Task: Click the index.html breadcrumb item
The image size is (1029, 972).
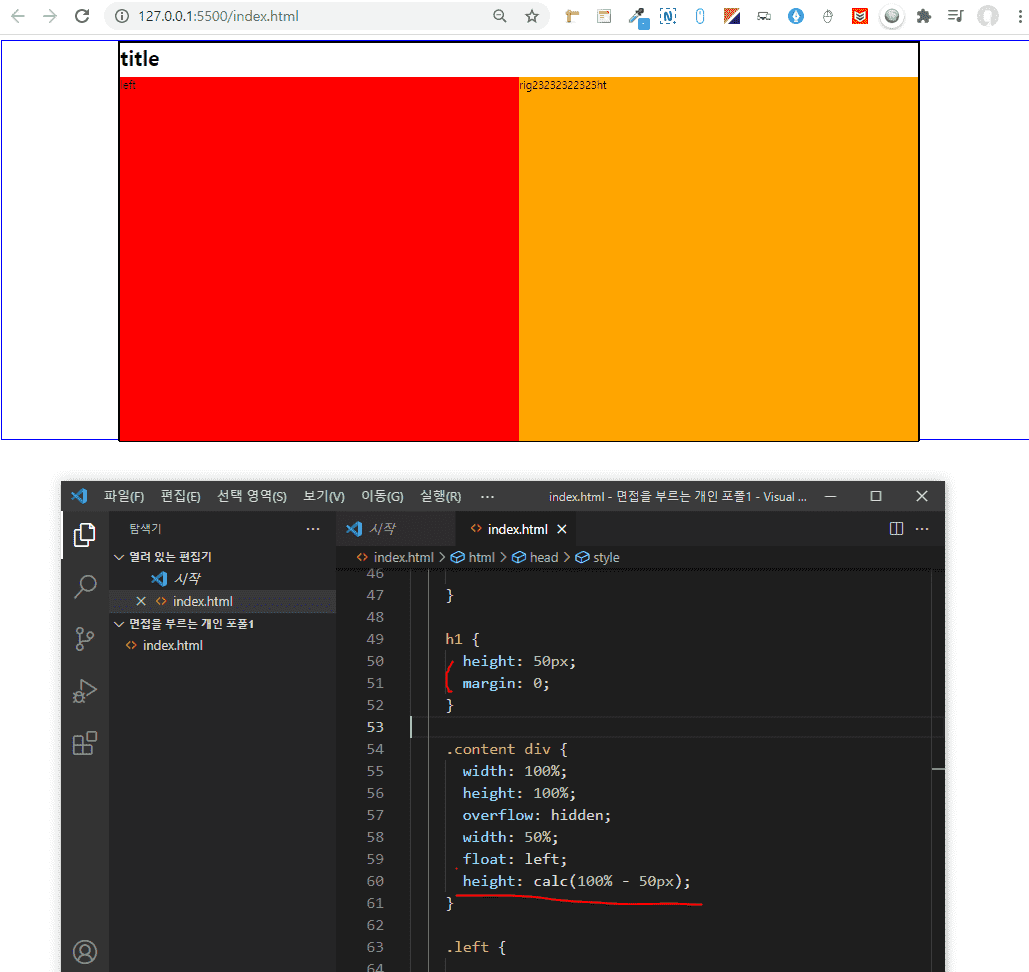Action: (395, 557)
